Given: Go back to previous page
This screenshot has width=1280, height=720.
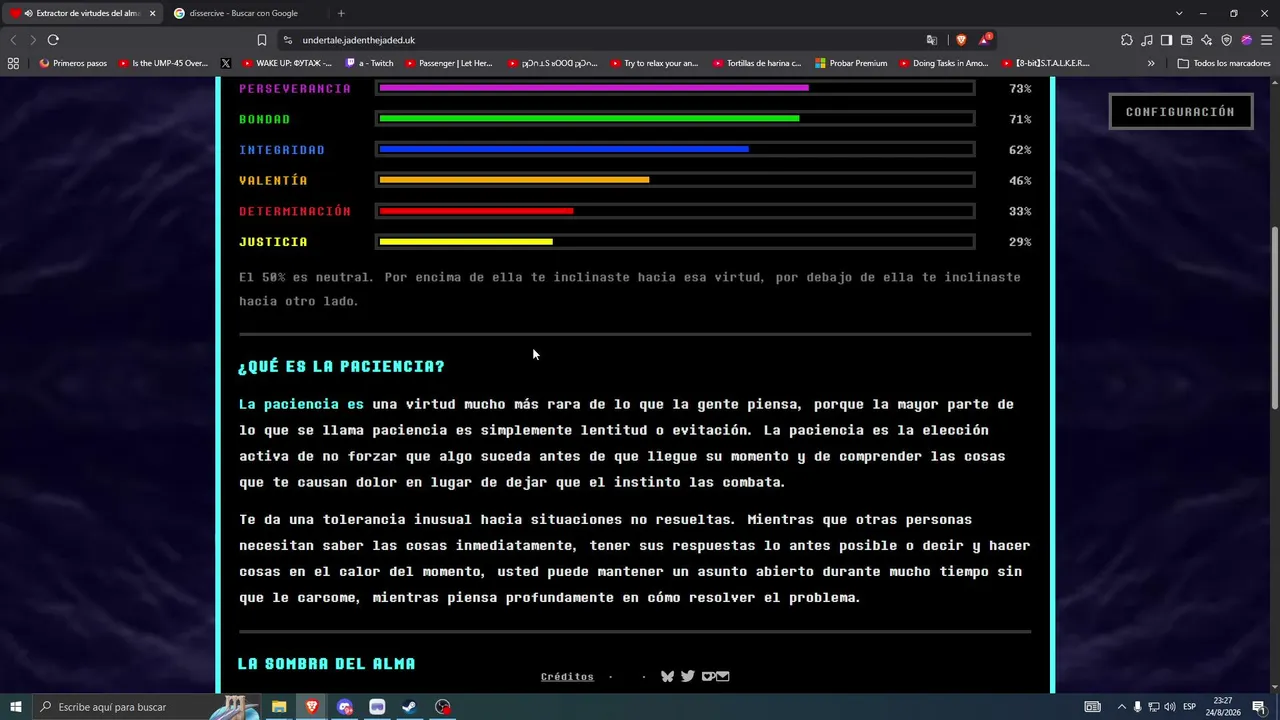Looking at the screenshot, I should [13, 40].
